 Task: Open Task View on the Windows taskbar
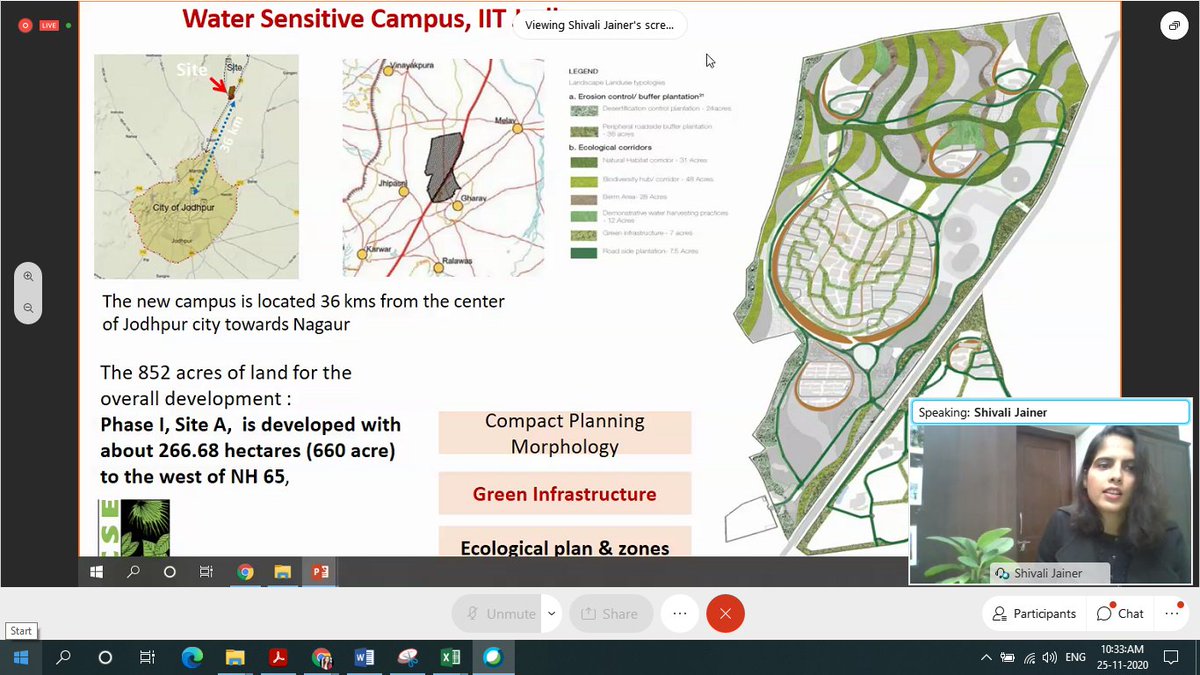click(x=147, y=657)
